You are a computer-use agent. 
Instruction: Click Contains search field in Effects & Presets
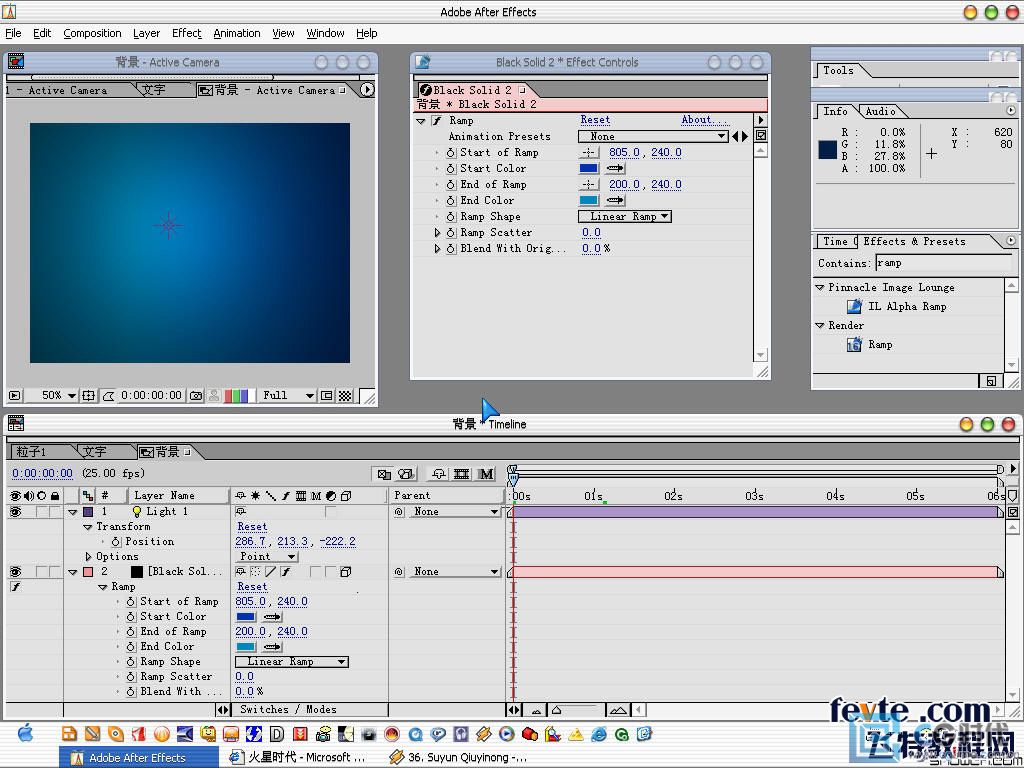pos(943,263)
